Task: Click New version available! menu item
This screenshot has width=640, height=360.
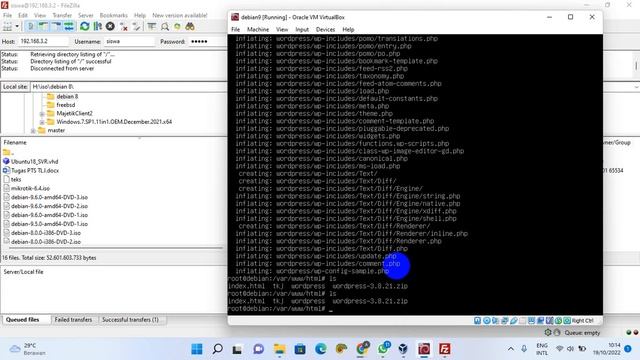Action: coord(180,16)
